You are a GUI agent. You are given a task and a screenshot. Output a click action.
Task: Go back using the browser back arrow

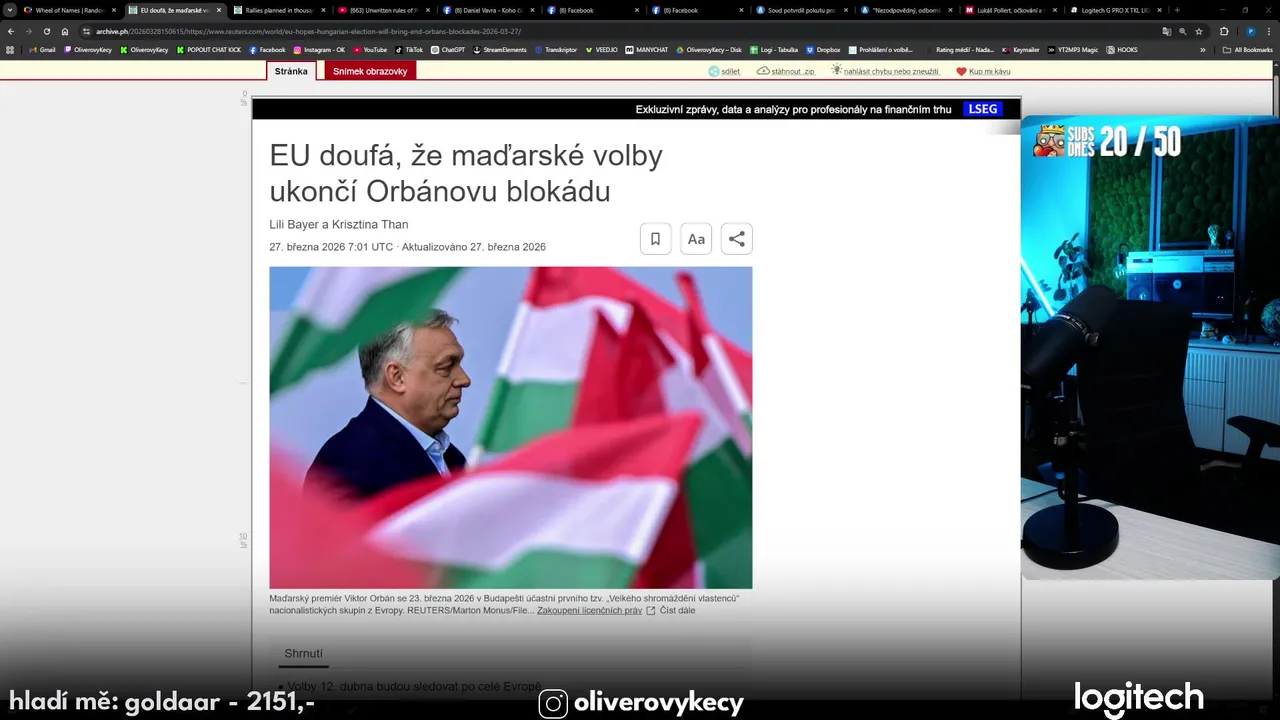tap(11, 31)
